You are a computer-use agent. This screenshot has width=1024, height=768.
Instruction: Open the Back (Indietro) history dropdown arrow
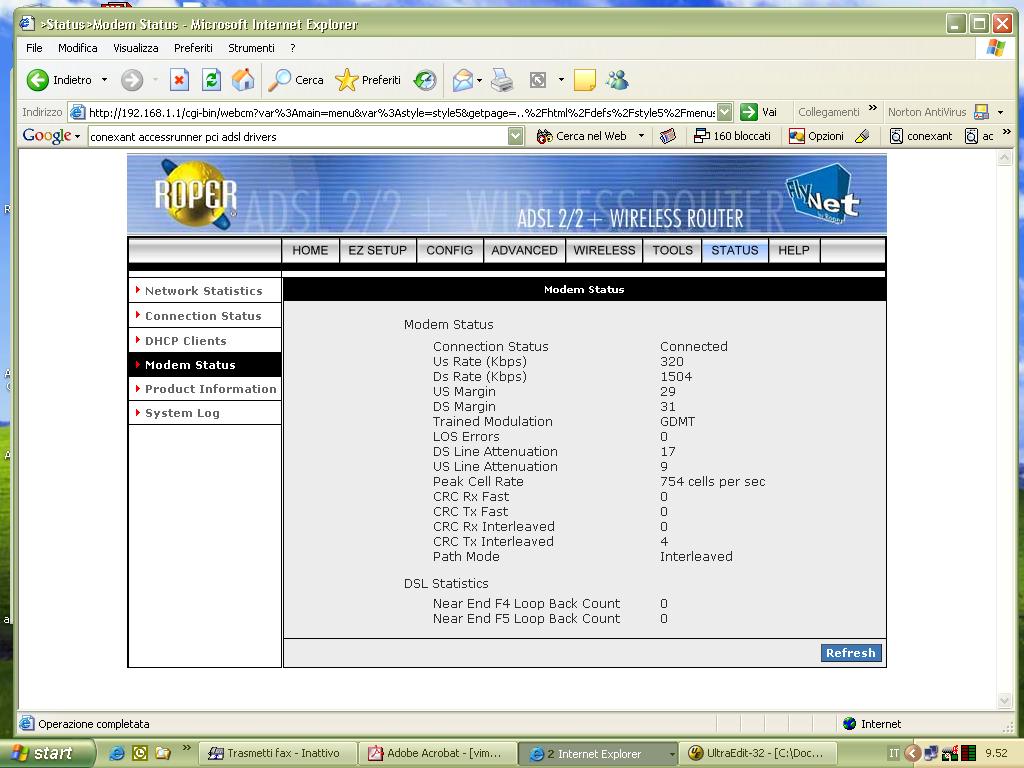click(x=104, y=80)
